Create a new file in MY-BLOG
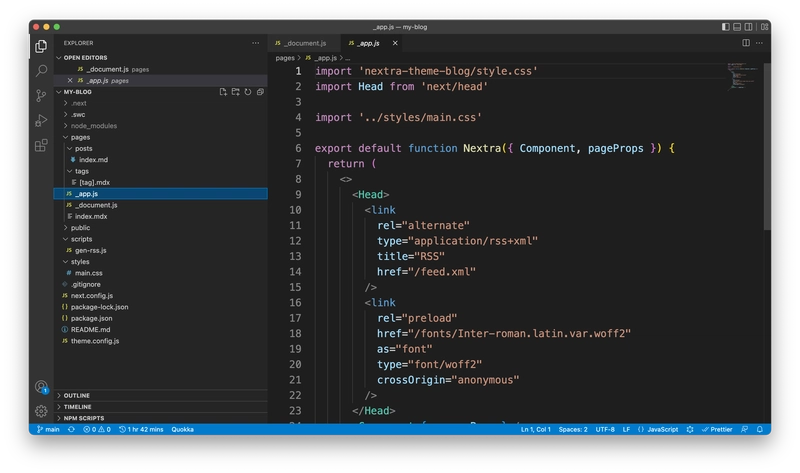 pyautogui.click(x=223, y=92)
